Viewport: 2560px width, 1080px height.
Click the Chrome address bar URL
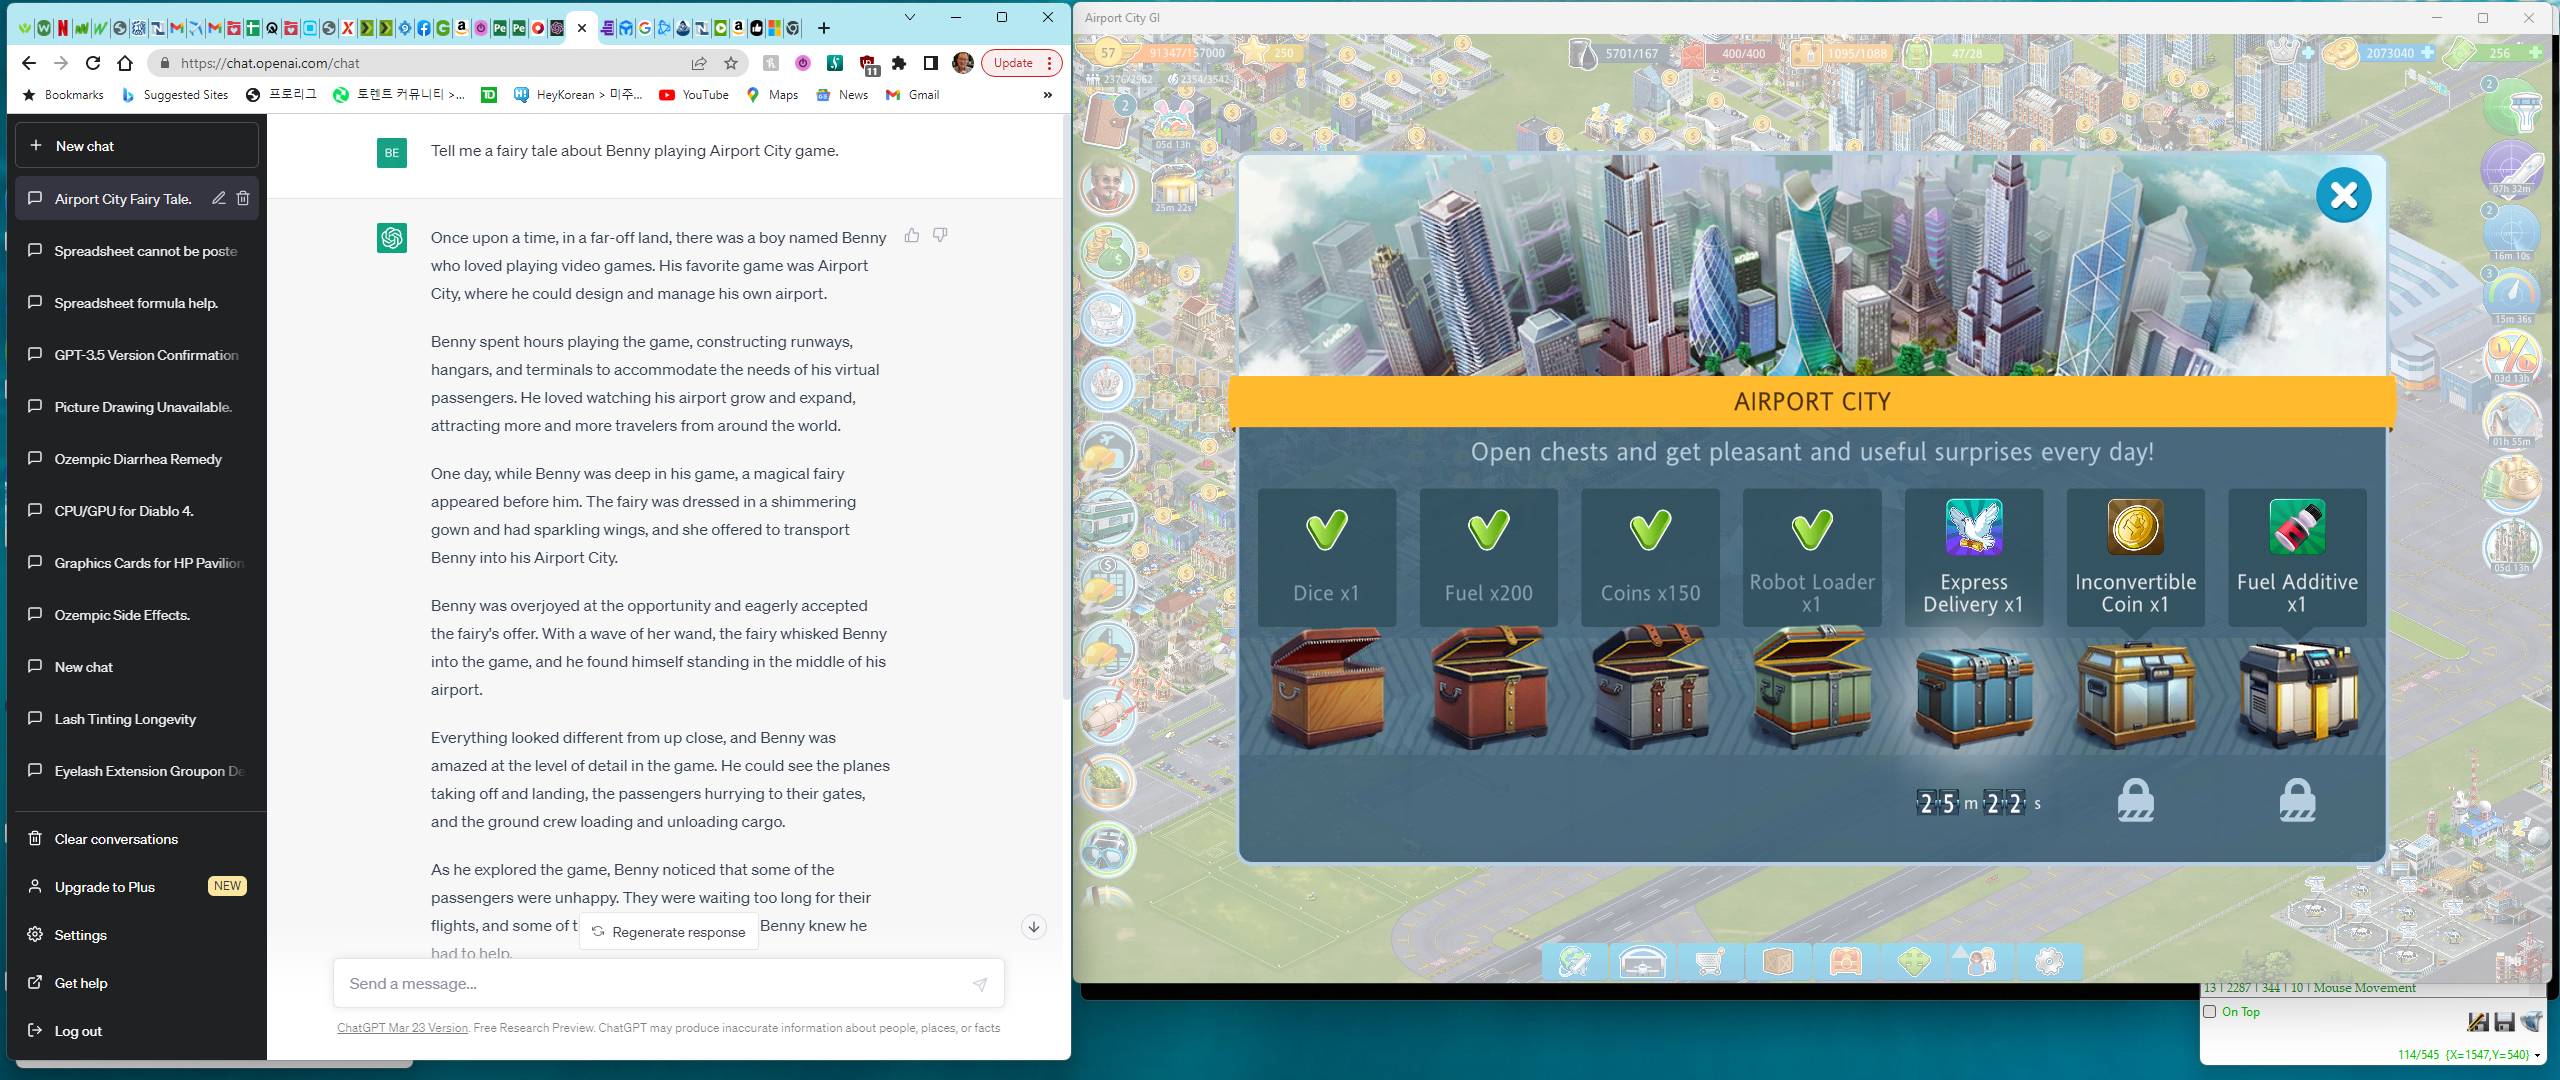point(270,63)
